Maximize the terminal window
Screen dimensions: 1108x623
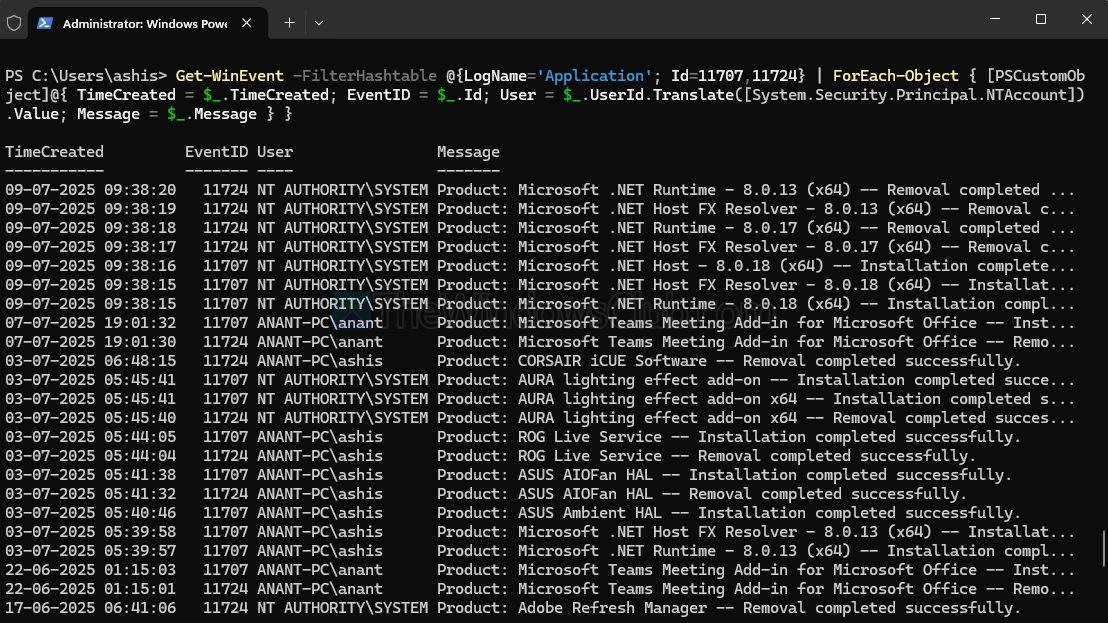(1040, 19)
